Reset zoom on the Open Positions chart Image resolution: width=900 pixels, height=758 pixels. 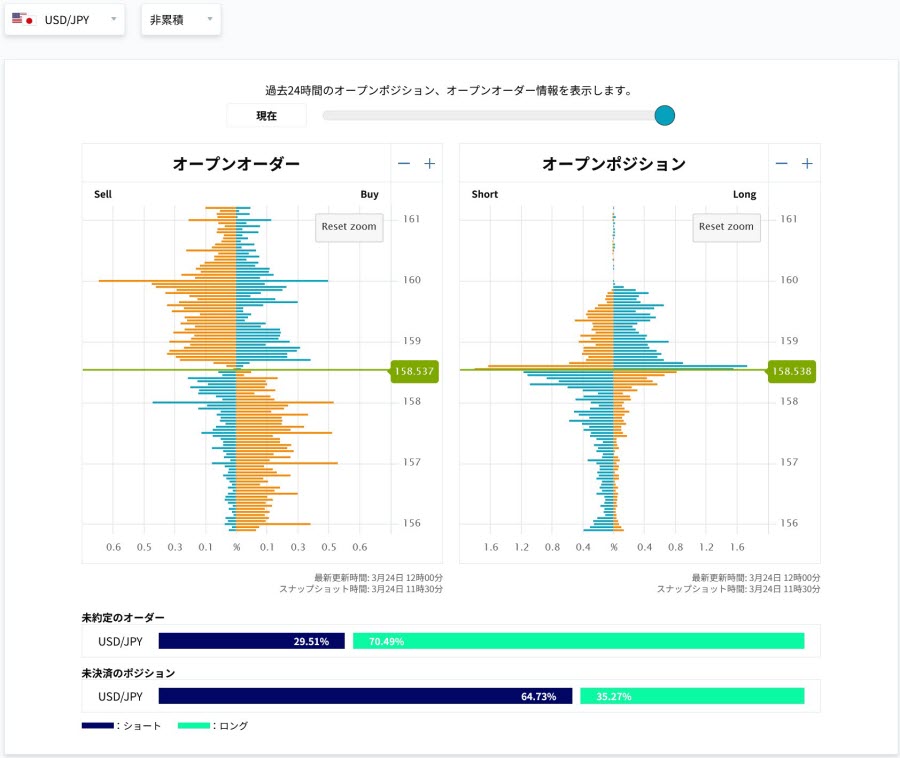pos(727,227)
